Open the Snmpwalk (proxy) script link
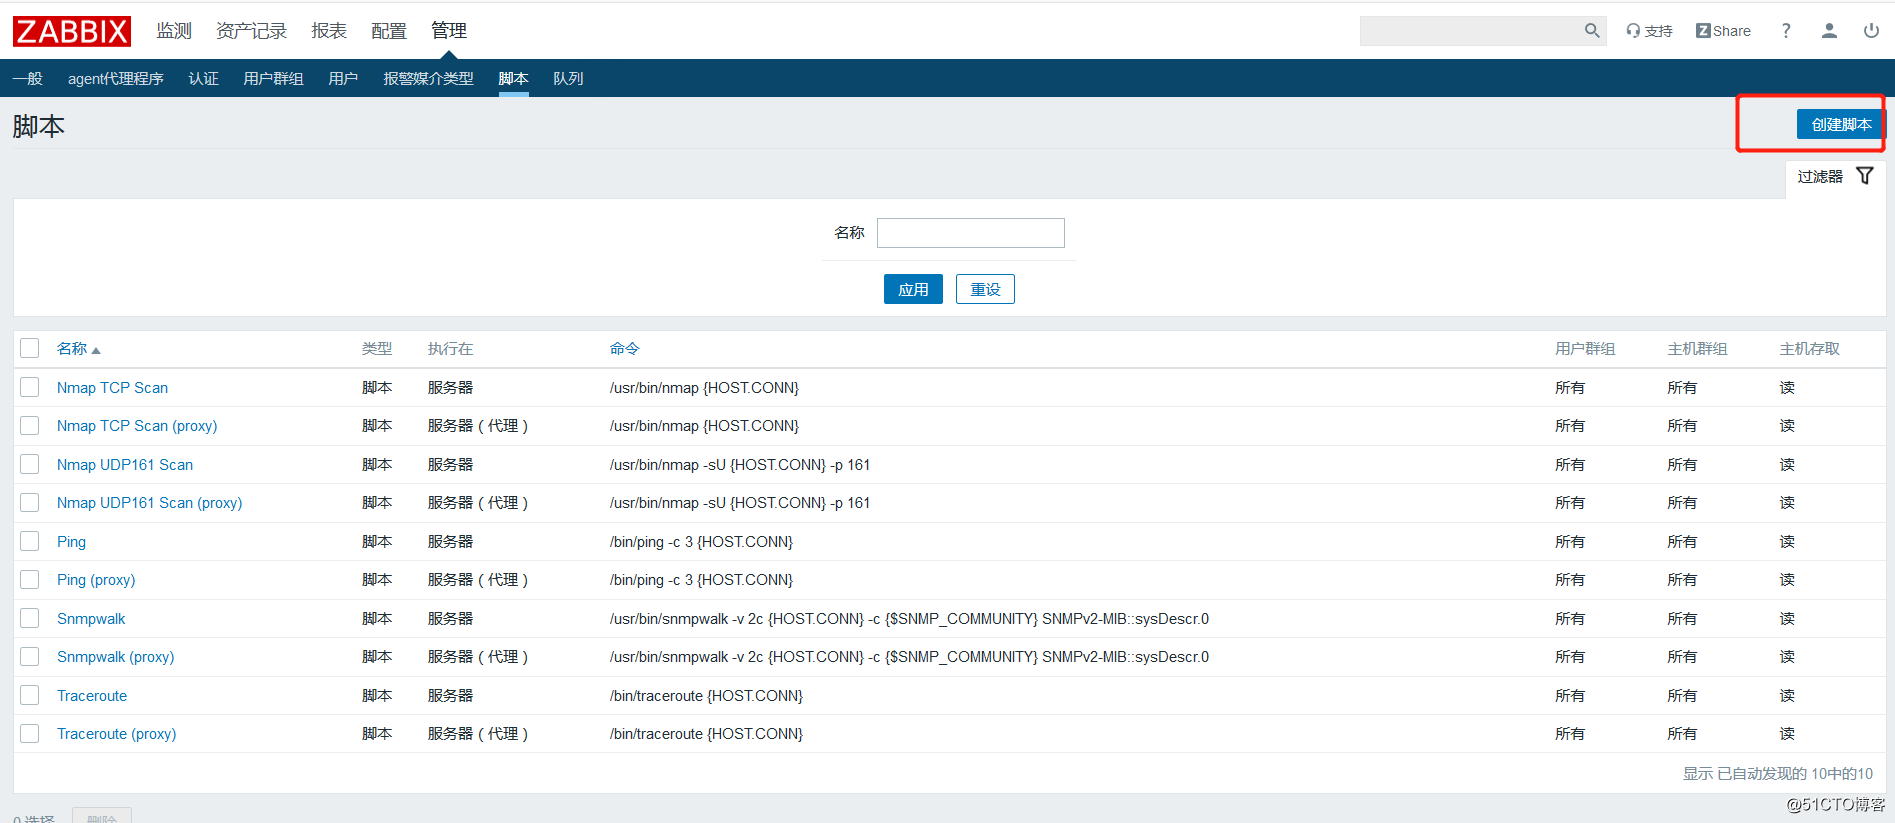 [x=116, y=656]
